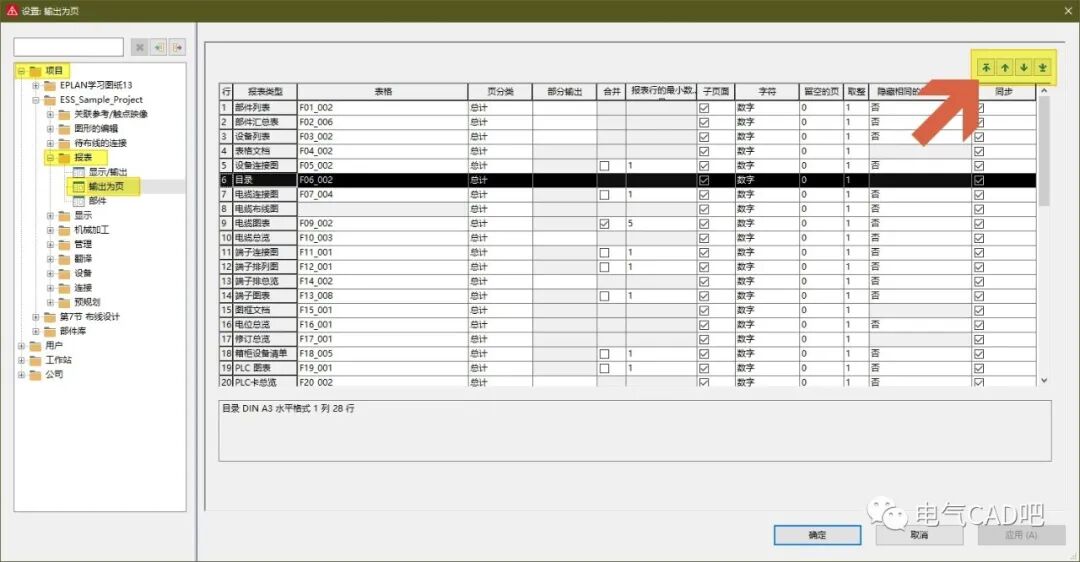Toggle 子页面 checkbox for 部件列表 row
This screenshot has width=1080, height=562.
click(704, 108)
